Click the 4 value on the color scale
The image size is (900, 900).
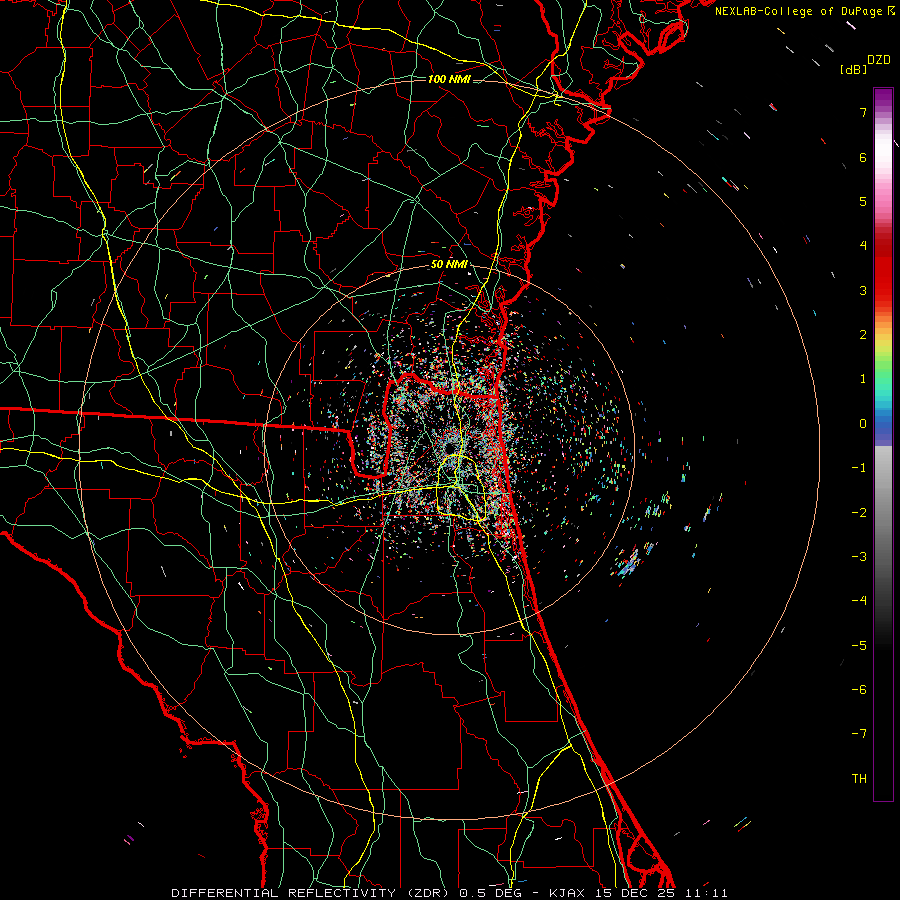[x=863, y=246]
